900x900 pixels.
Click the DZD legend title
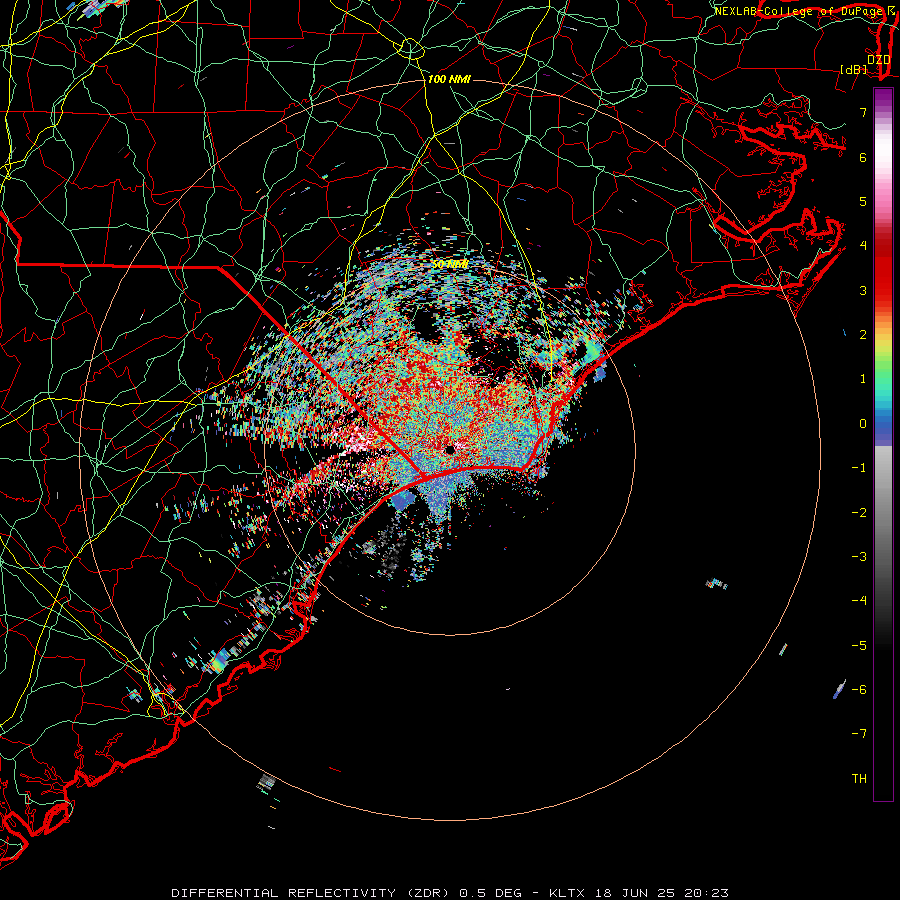coord(879,59)
